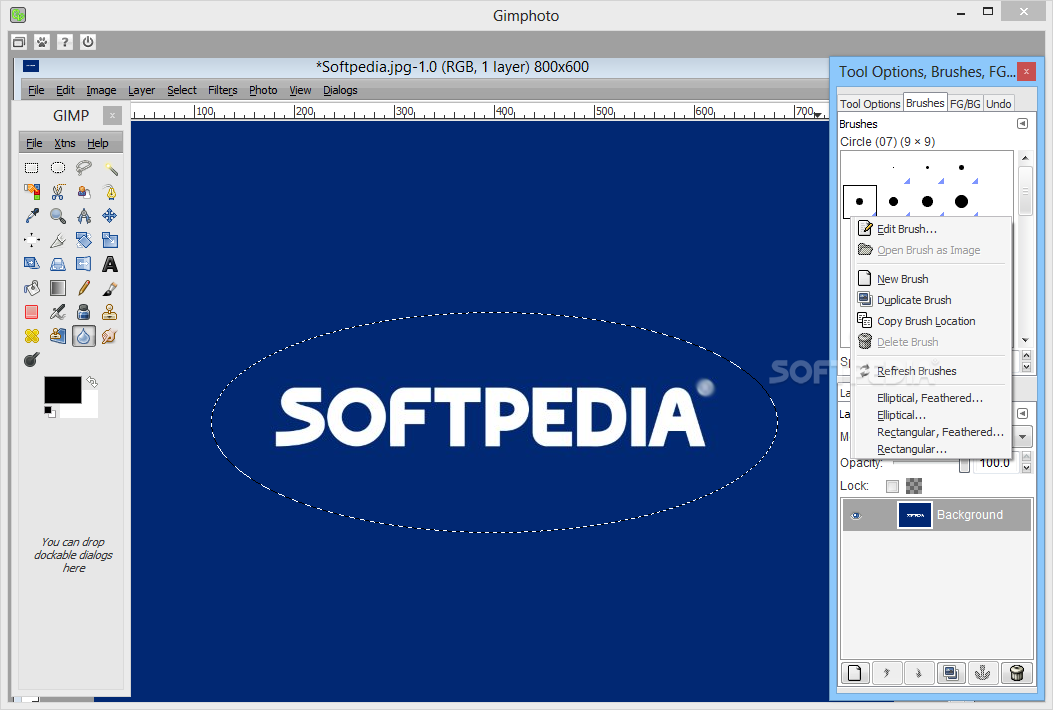Viewport: 1053px width, 710px height.
Task: Choose the Paintbrush tool
Action: click(110, 288)
